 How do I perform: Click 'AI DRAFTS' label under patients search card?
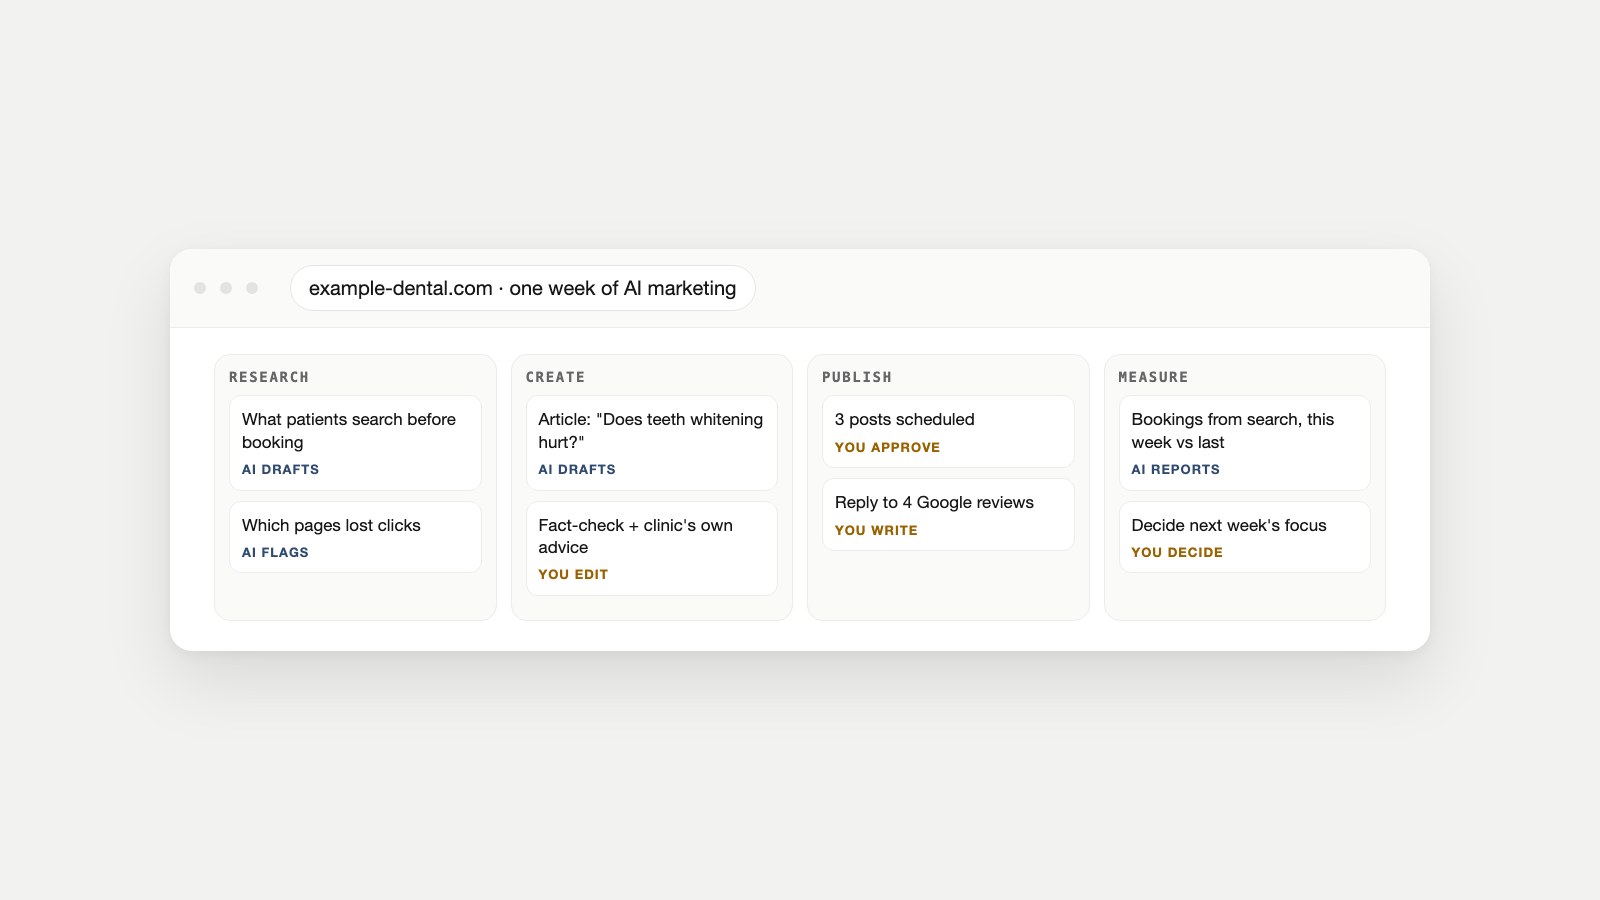(x=280, y=469)
